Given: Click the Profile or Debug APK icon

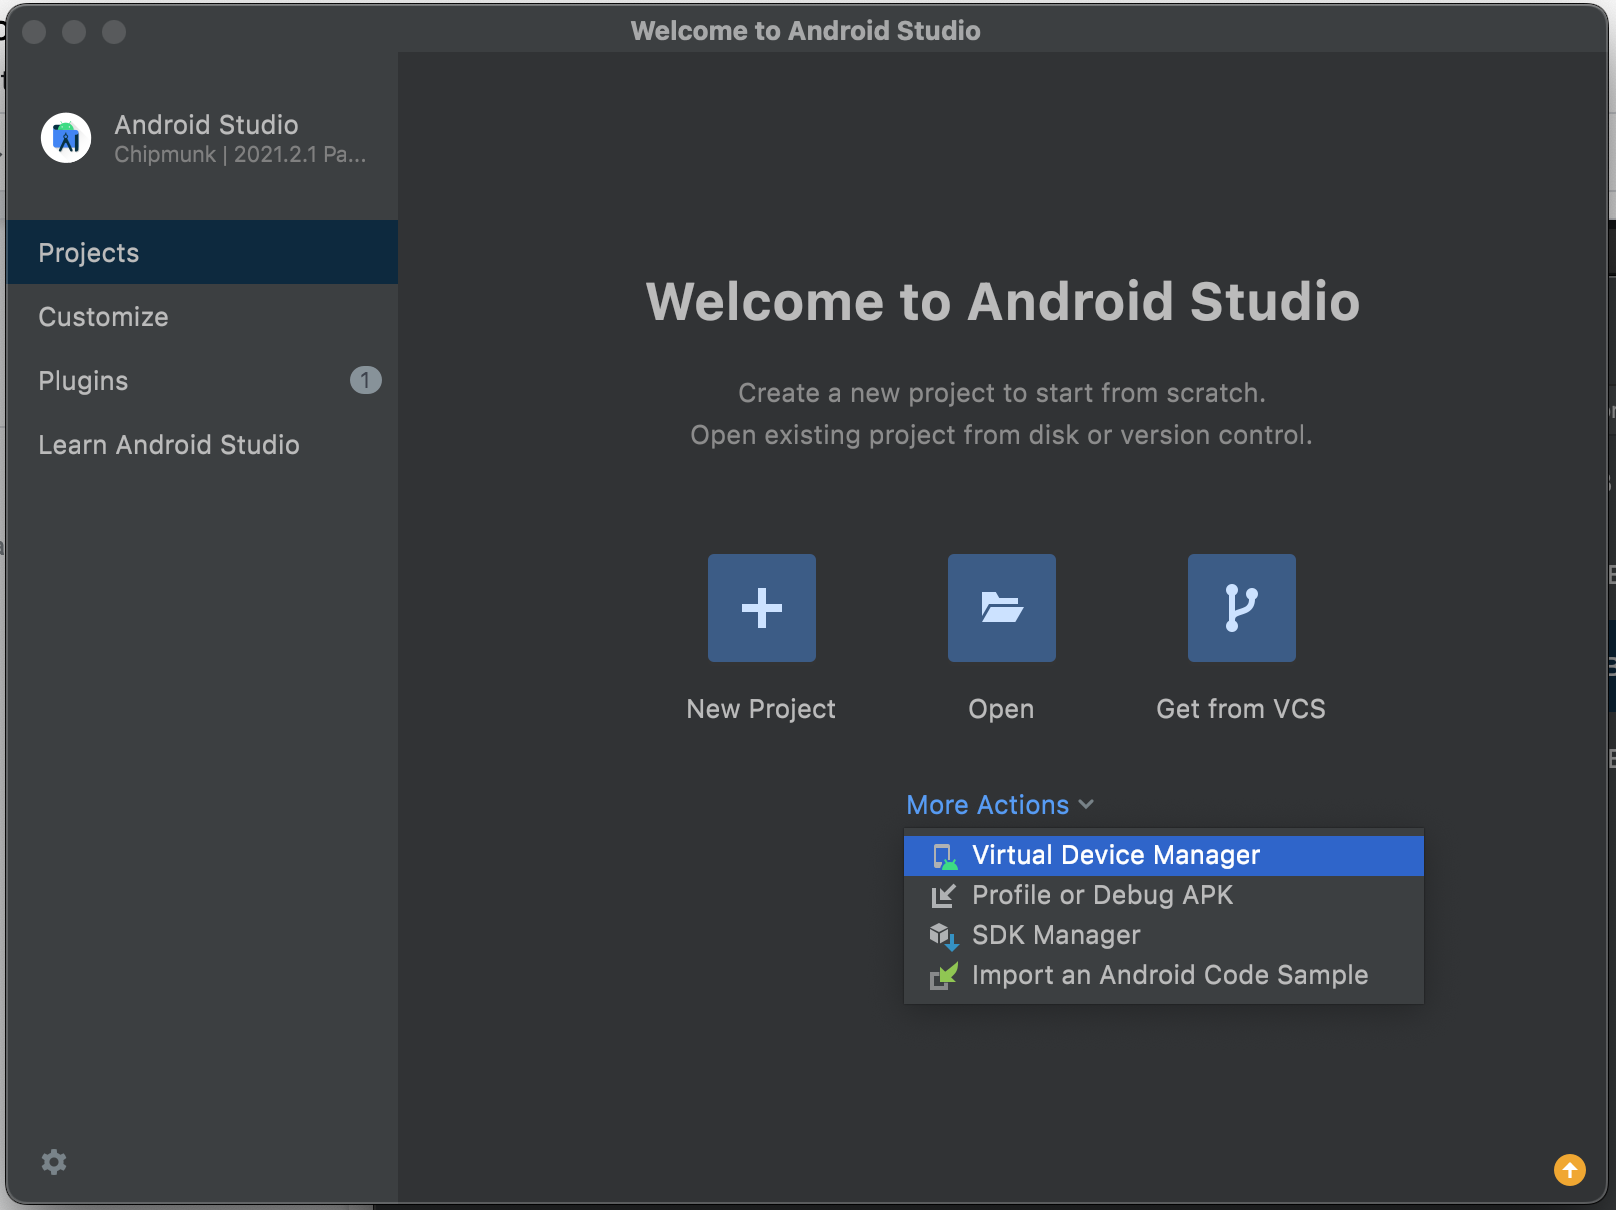Looking at the screenshot, I should click(x=944, y=896).
